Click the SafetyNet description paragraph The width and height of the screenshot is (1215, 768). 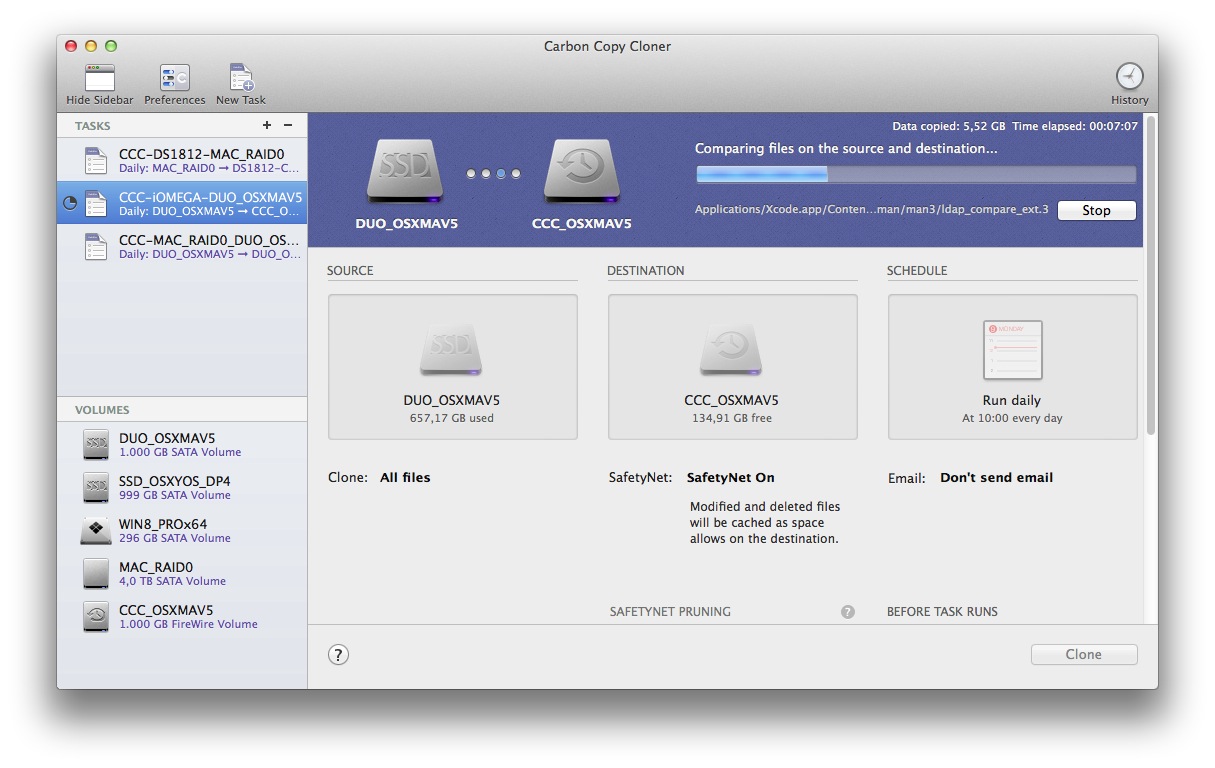[764, 522]
